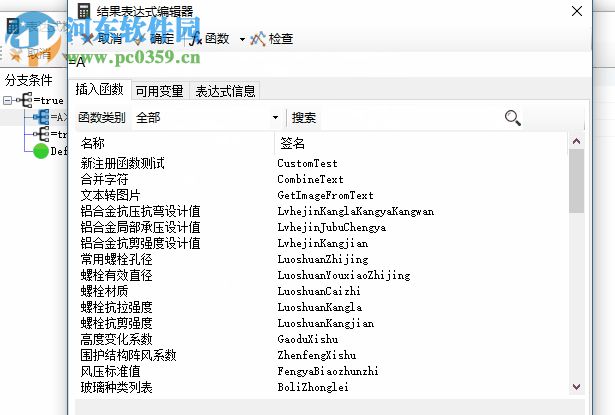The width and height of the screenshot is (615, 415).
Task: Click into the expression input showing =A
Action: pos(329,63)
